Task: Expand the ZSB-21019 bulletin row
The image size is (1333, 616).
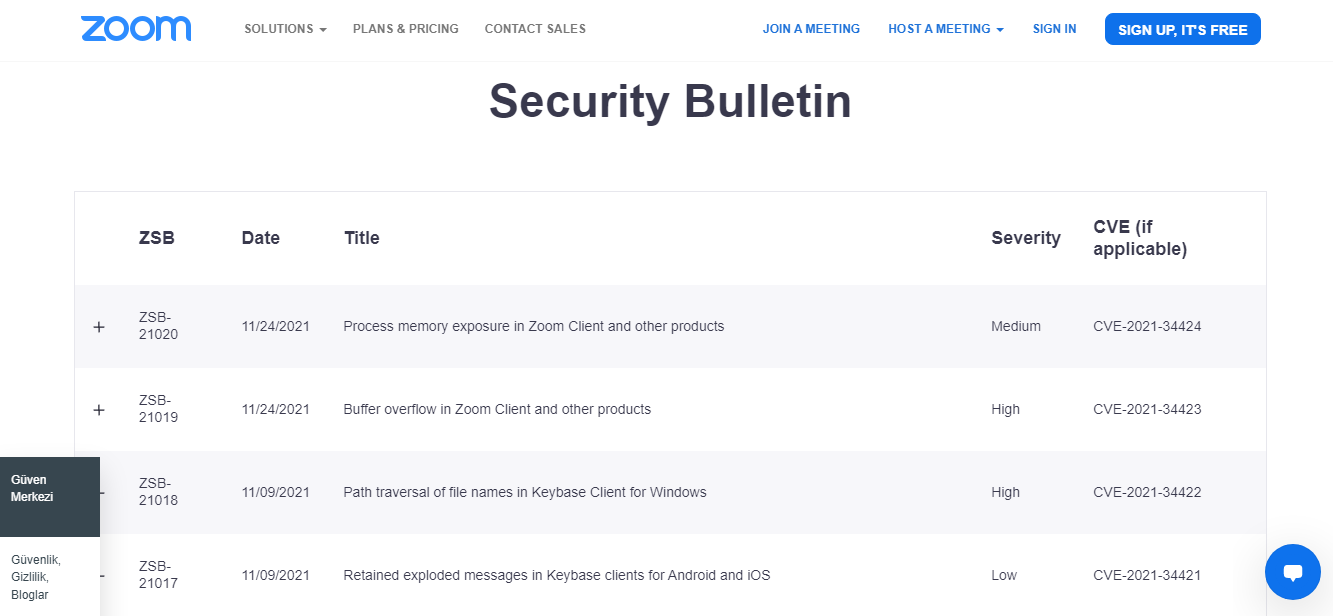Action: [99, 410]
